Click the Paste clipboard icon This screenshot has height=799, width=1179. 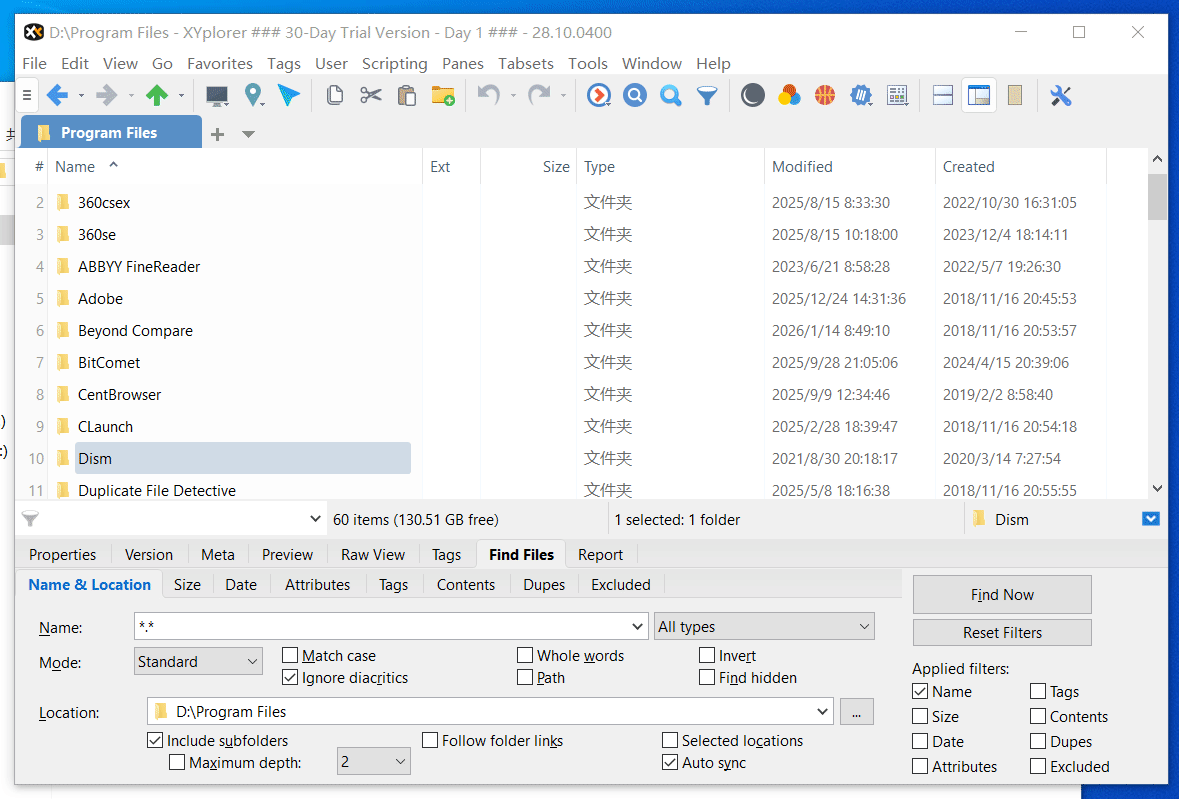click(406, 96)
